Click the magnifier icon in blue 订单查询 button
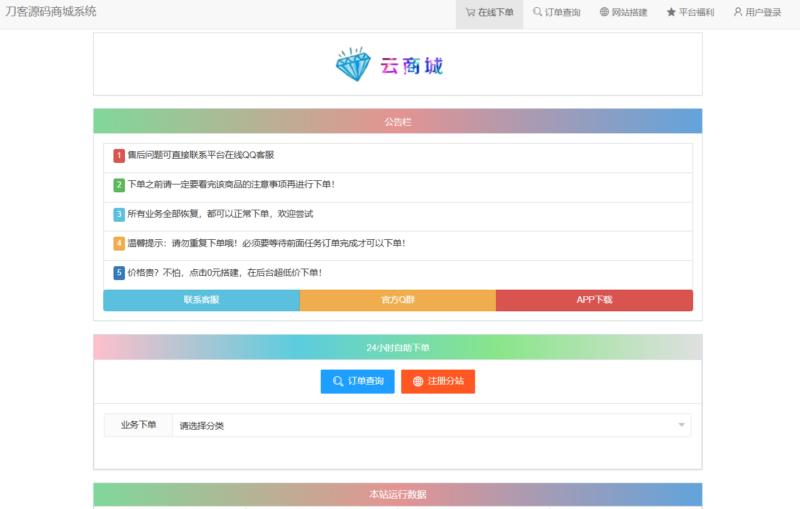The width and height of the screenshot is (800, 509). click(338, 381)
